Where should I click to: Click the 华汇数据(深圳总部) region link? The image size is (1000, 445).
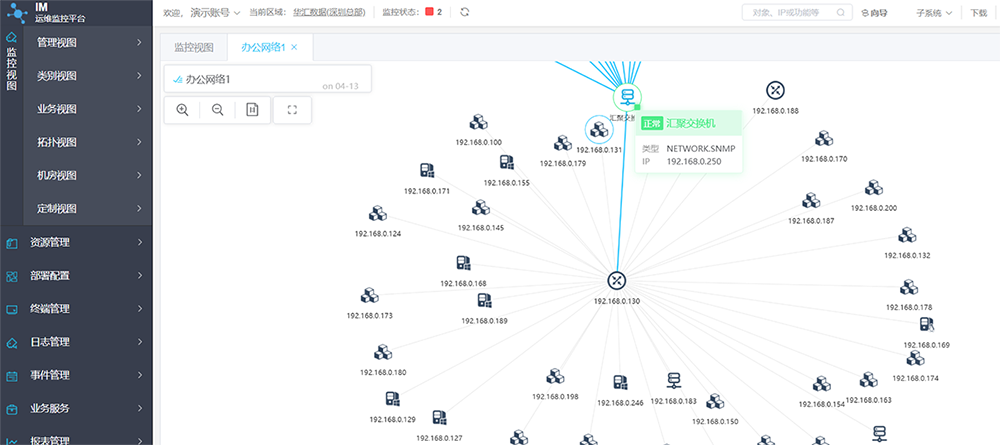pyautogui.click(x=329, y=12)
